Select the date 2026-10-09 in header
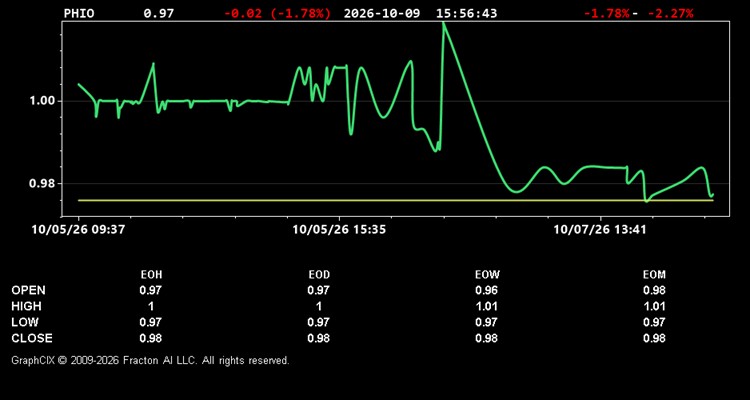Image resolution: width=750 pixels, height=400 pixels. 382,13
